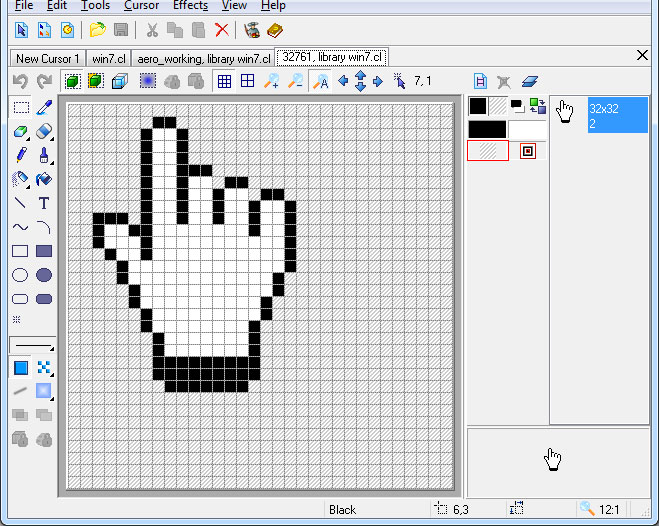This screenshot has height=526, width=659.
Task: Shift image left with left arrow
Action: (x=343, y=81)
